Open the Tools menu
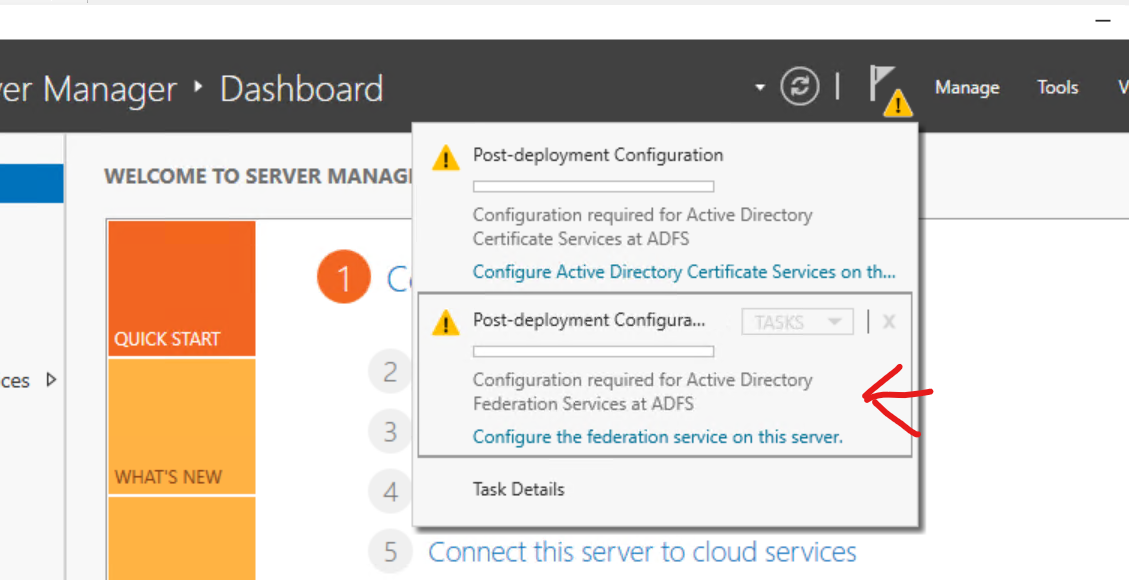The image size is (1129, 580). coord(1057,88)
